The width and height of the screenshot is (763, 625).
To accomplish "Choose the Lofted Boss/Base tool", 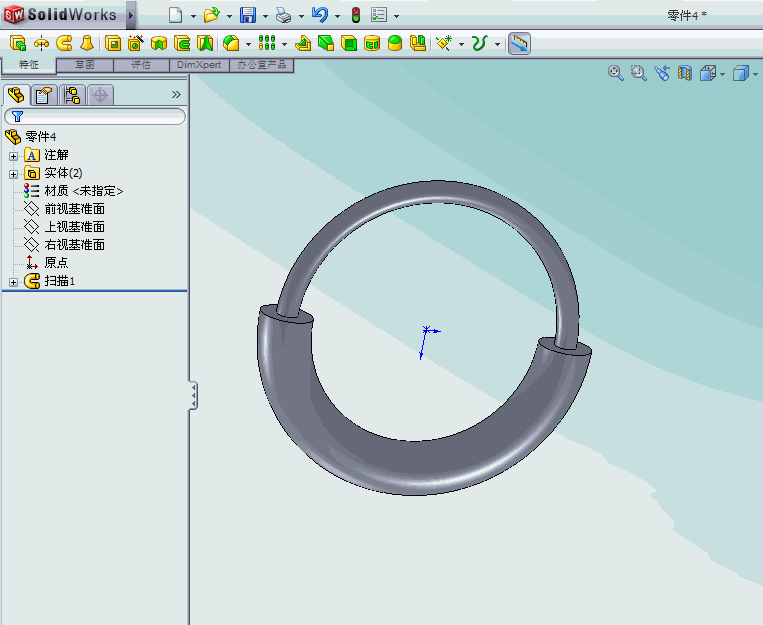I will pos(87,43).
